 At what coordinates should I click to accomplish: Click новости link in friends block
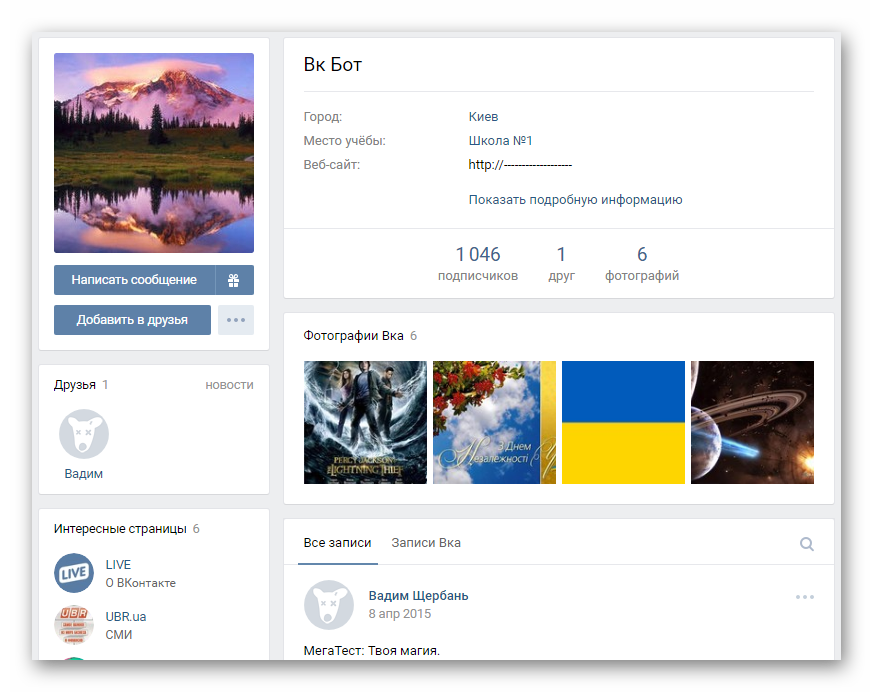coord(229,385)
